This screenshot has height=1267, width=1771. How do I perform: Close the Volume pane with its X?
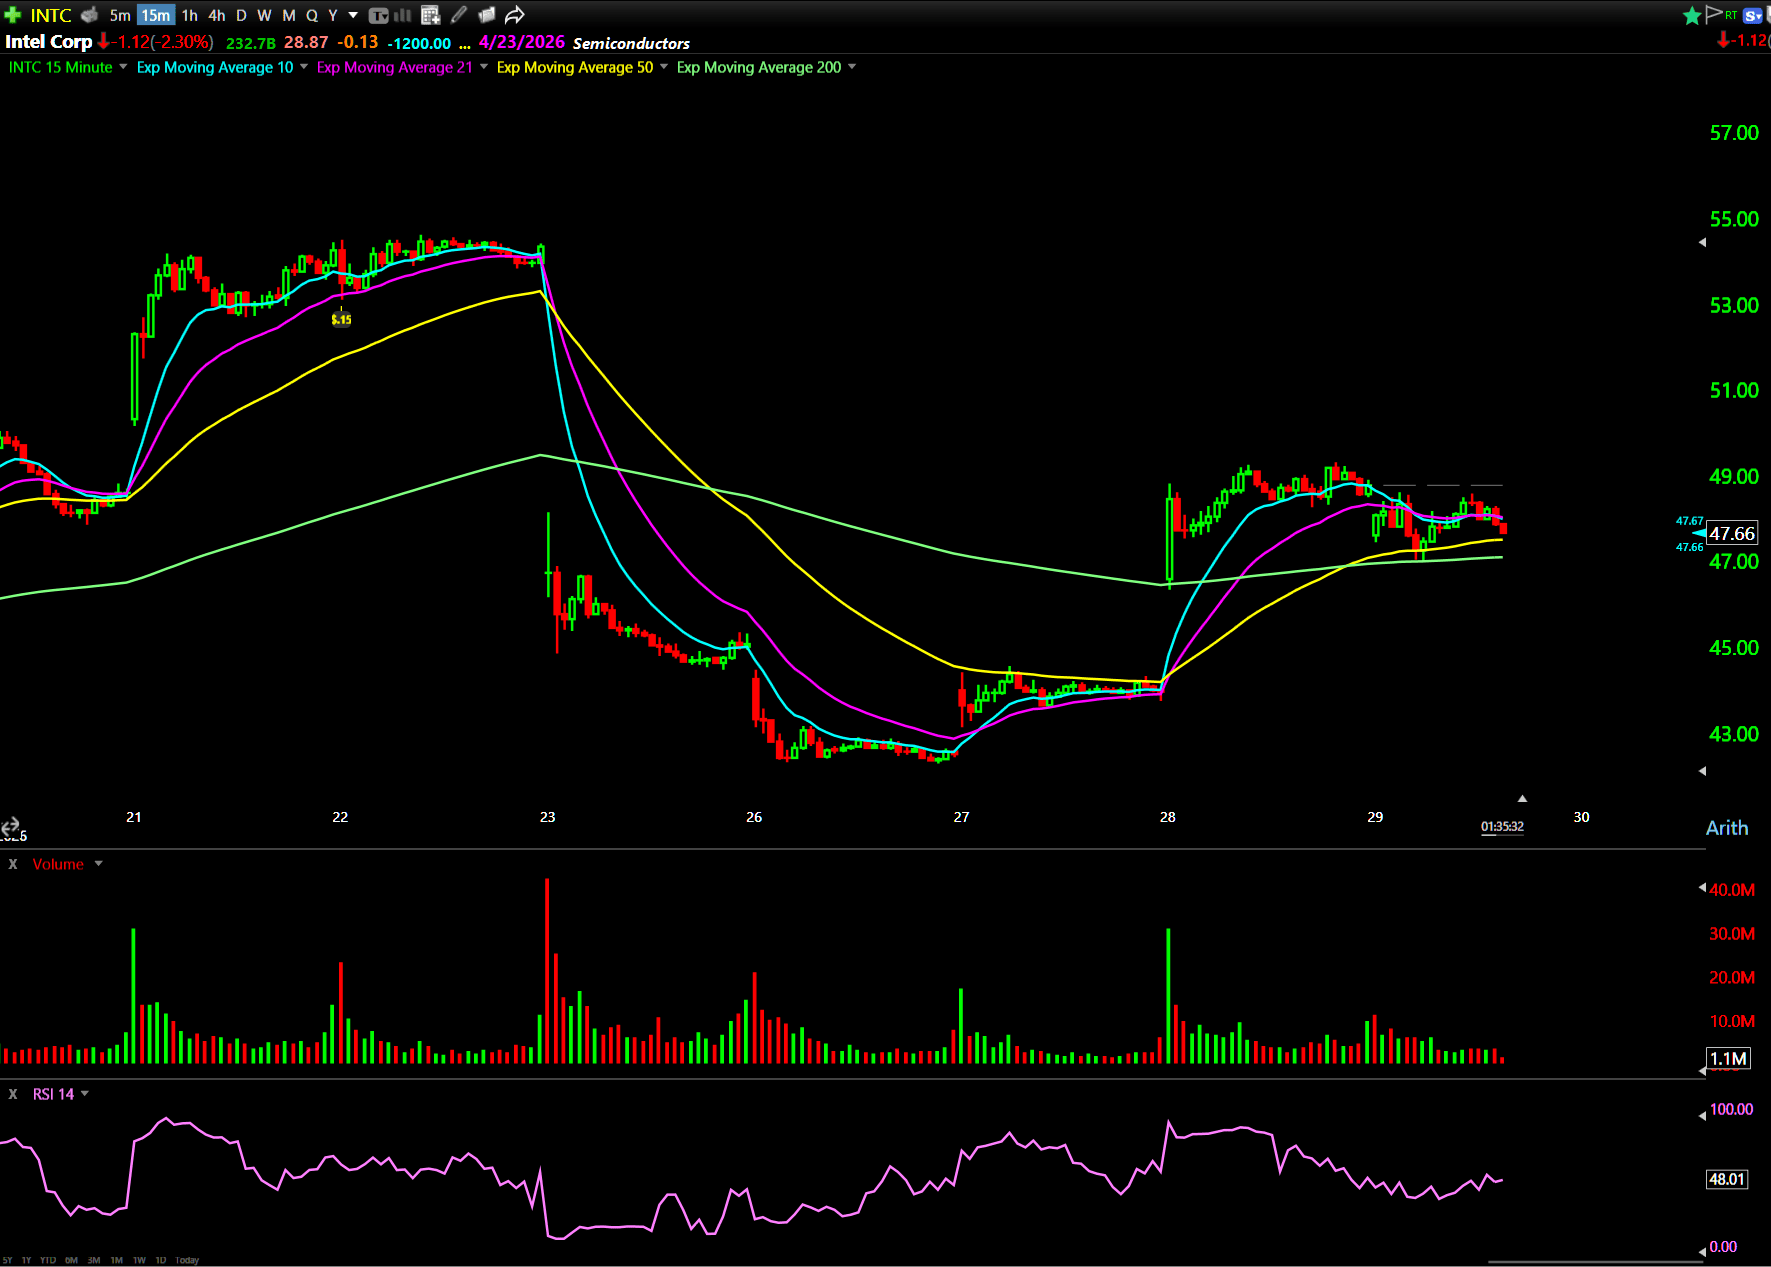[x=13, y=864]
